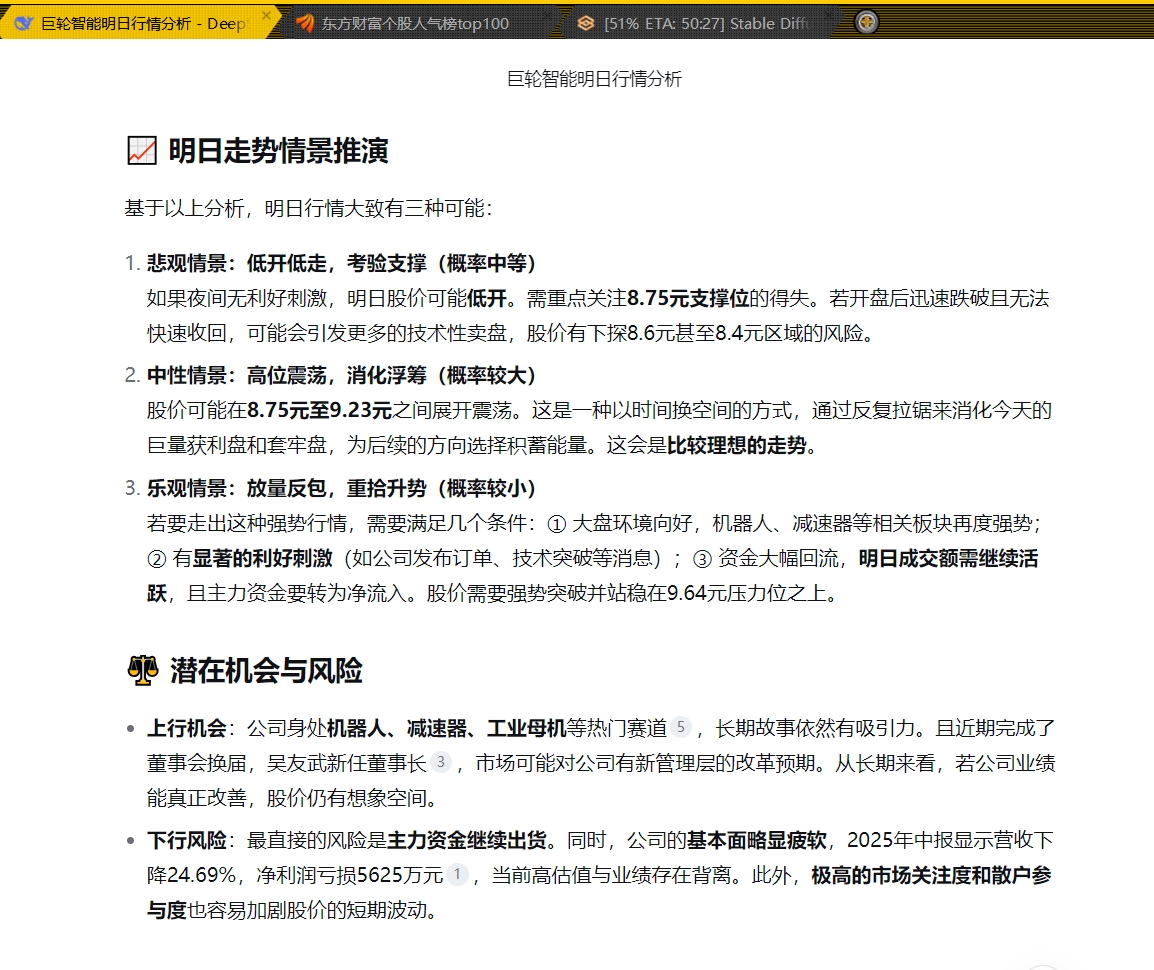Screen dimensions: 1154x970
Task: Close the Stable Diffusion tab
Action: point(828,15)
